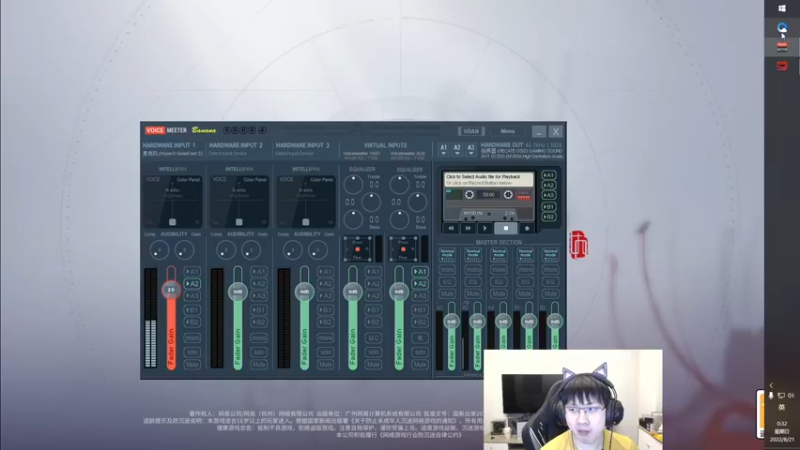Click the Voicemeeter VAIO fader knob
800x450 pixels.
(x=353, y=292)
